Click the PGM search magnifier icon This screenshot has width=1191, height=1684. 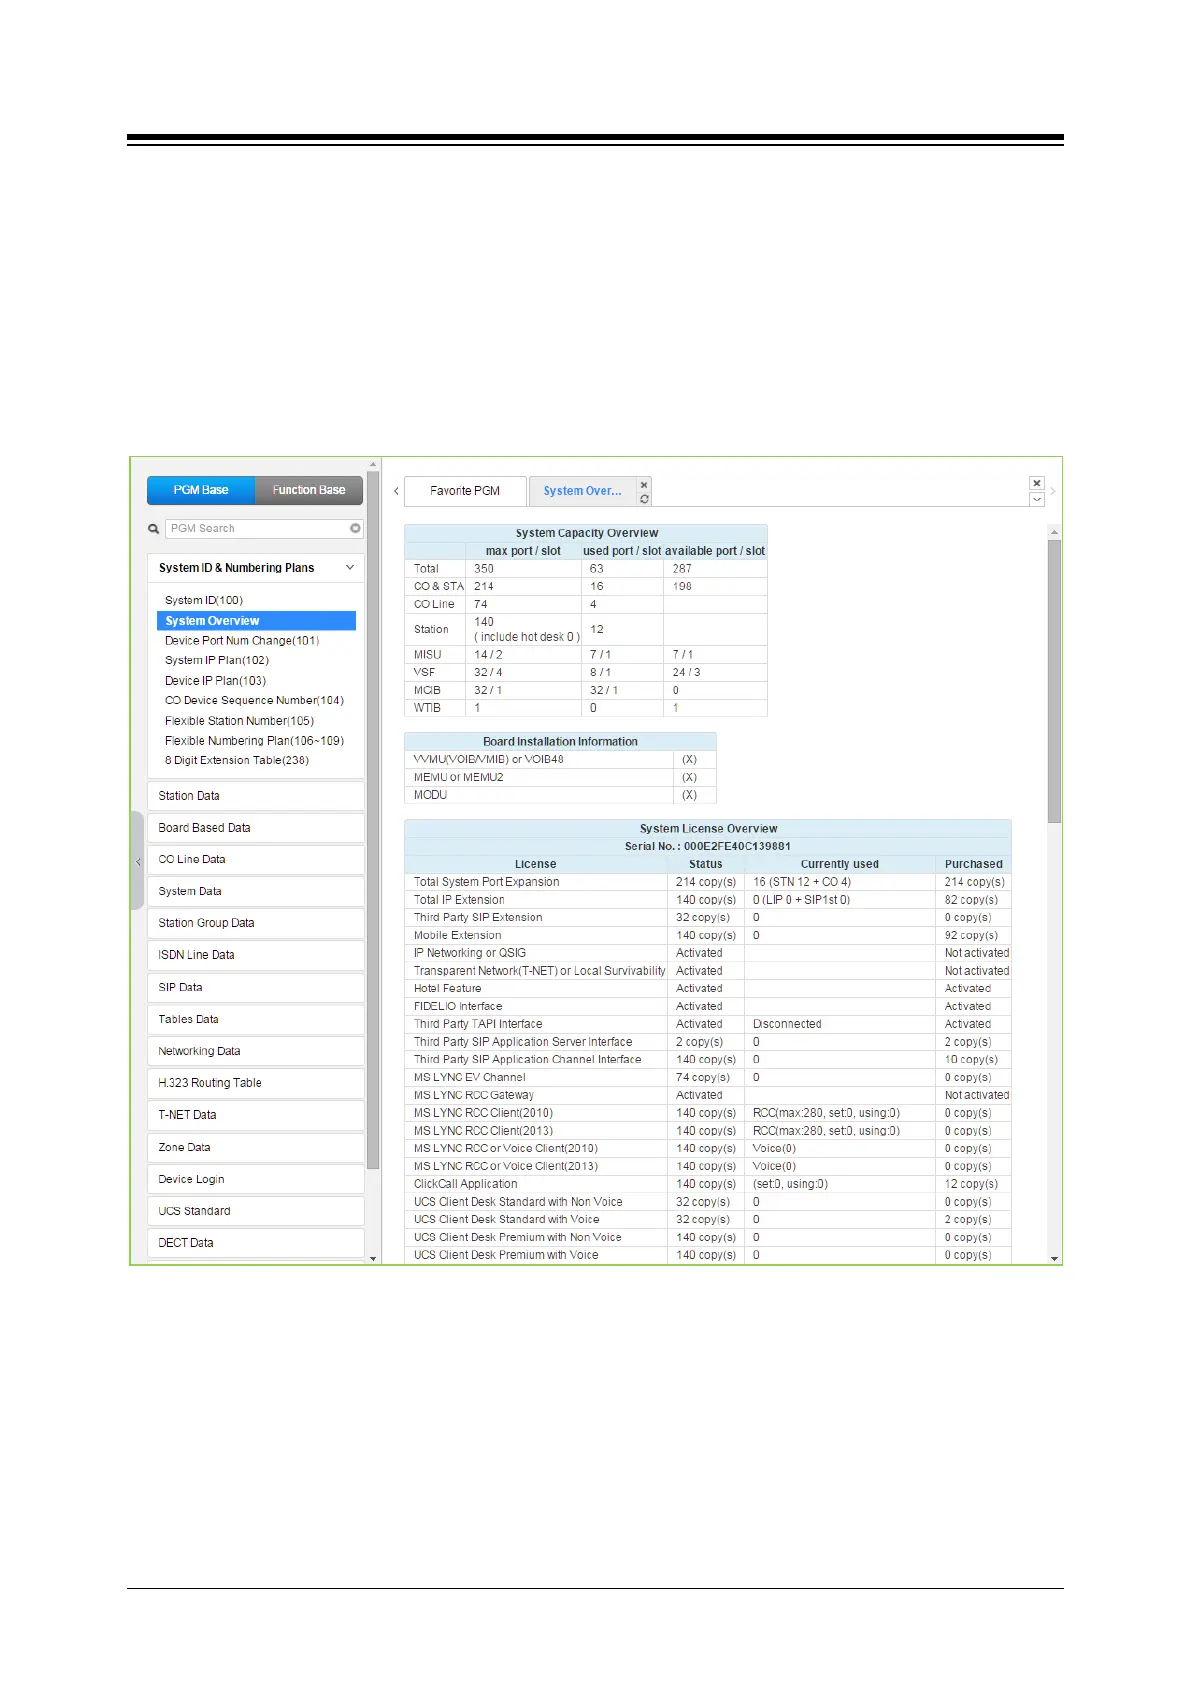(x=154, y=529)
